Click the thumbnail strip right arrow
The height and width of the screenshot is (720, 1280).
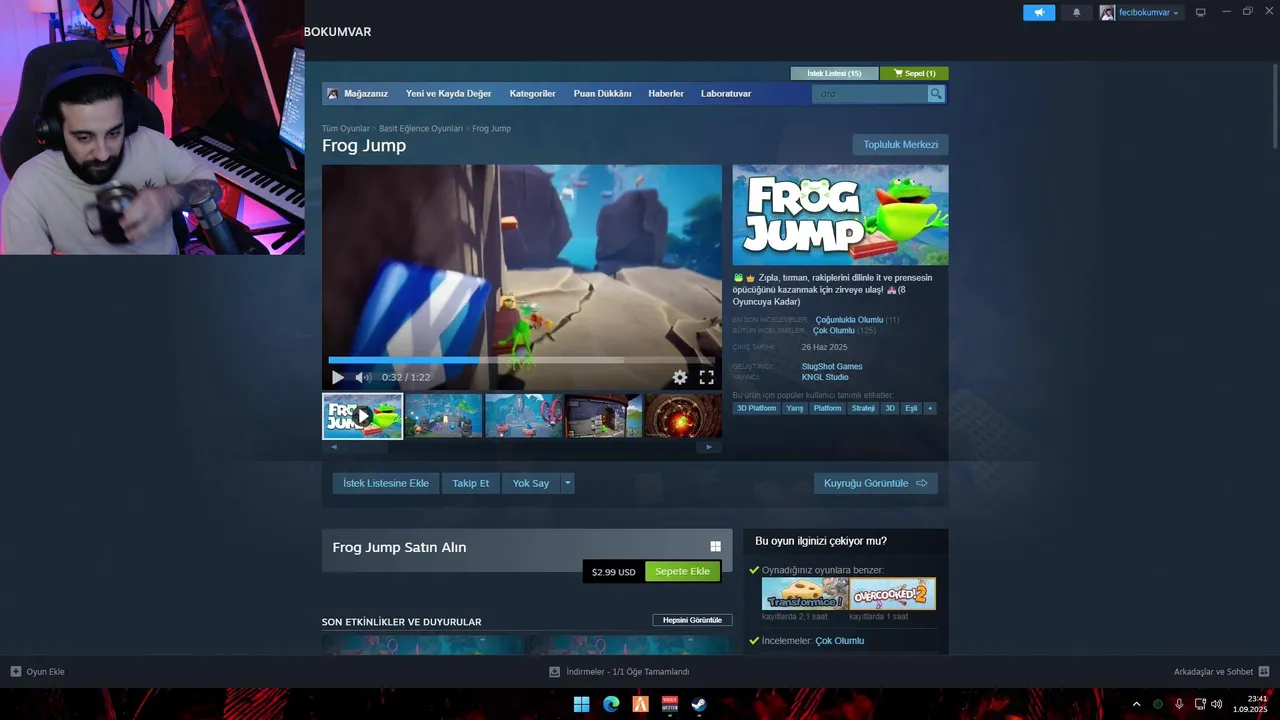(x=709, y=447)
